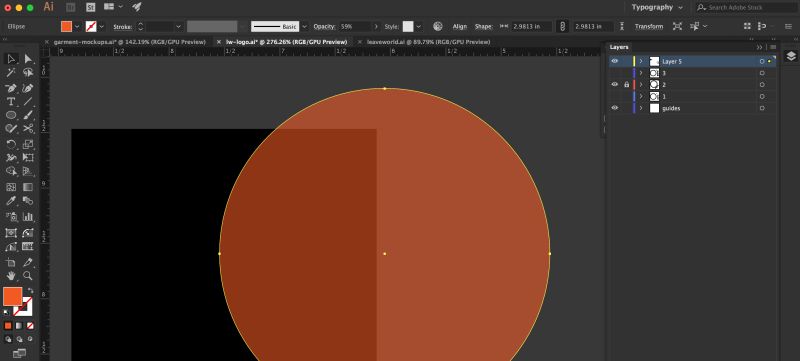Click fill color swatch in control bar
The width and height of the screenshot is (800, 361).
(67, 27)
